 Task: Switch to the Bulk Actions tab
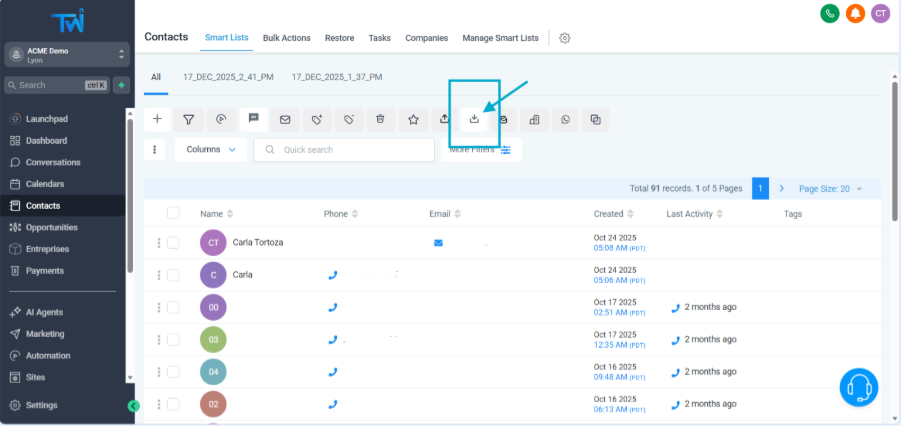[x=285, y=38]
